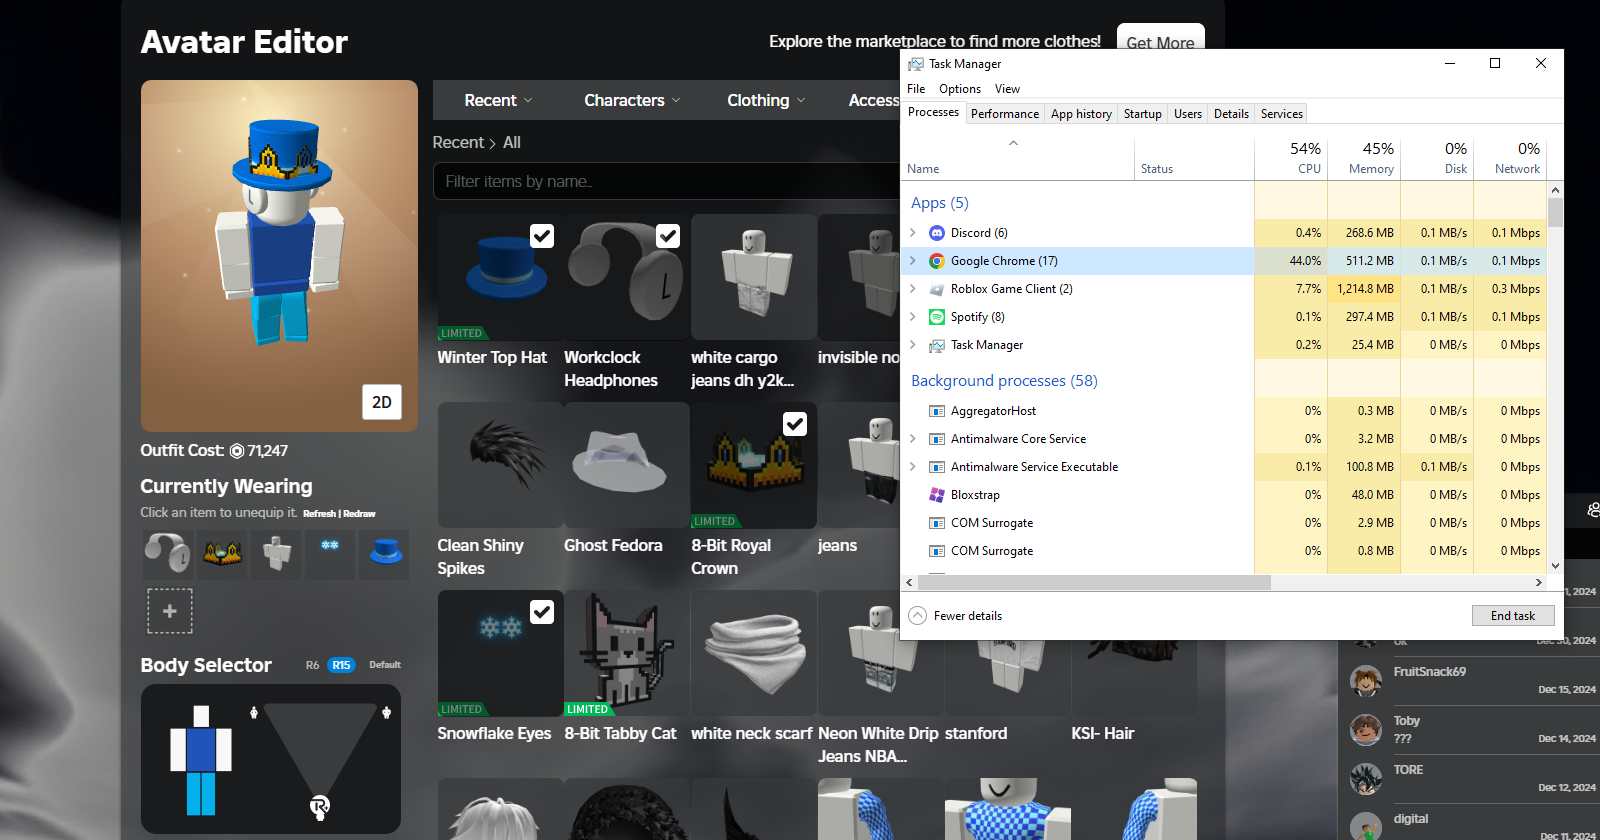Image resolution: width=1600 pixels, height=840 pixels.
Task: Open the Characters dropdown menu
Action: (x=632, y=100)
